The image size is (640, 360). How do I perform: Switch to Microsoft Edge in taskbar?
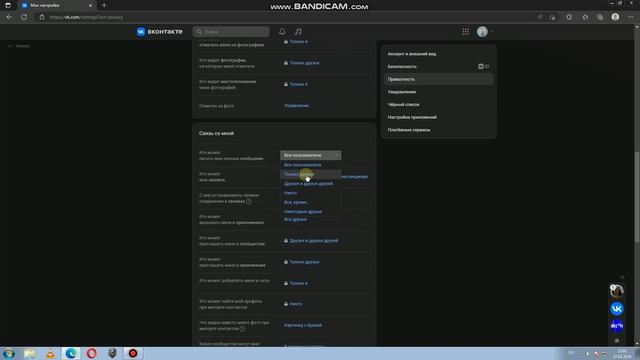point(71,353)
